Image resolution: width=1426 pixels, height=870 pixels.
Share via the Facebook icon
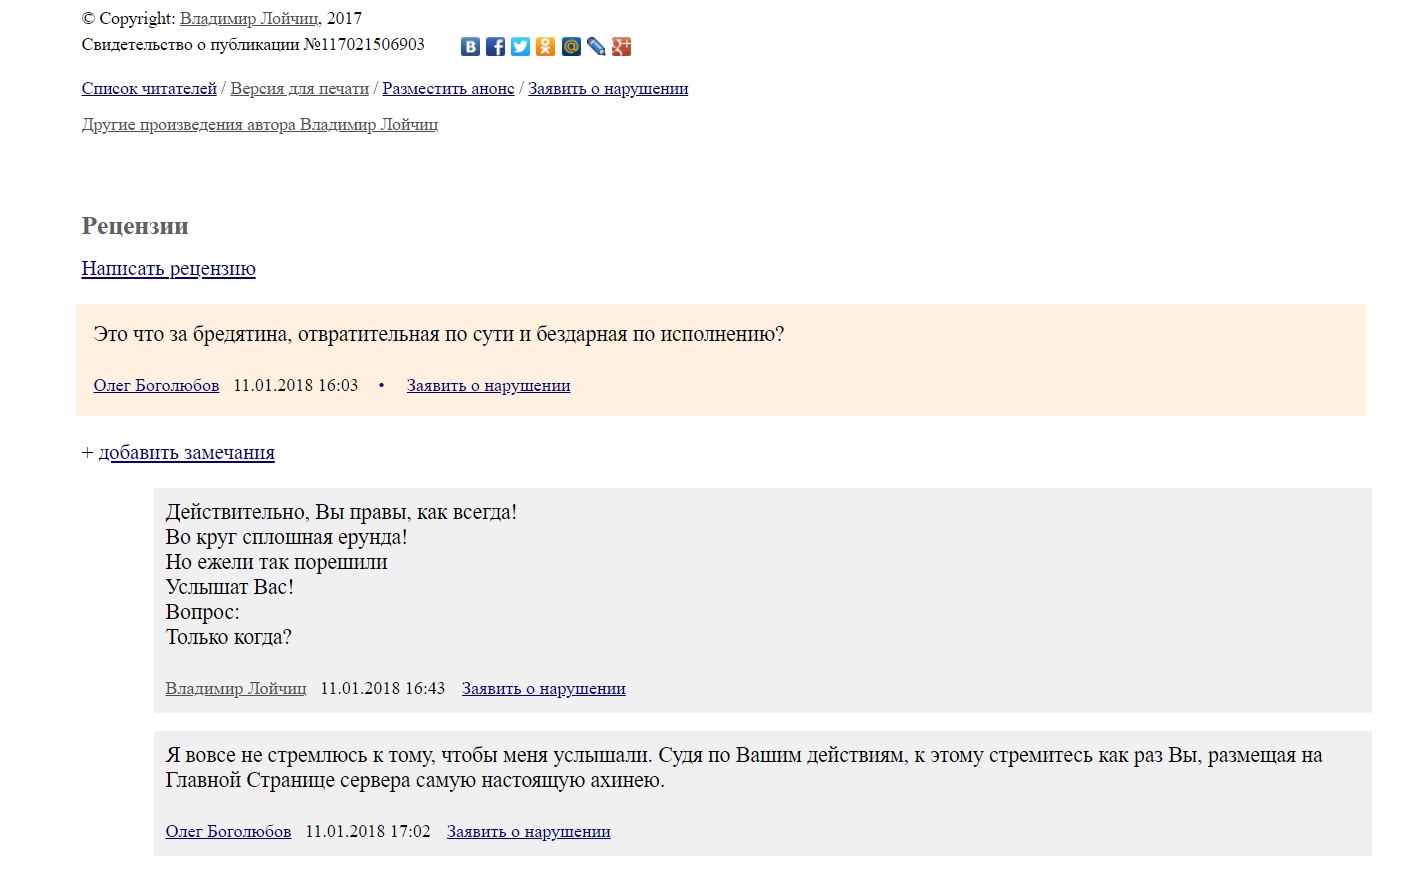[495, 47]
